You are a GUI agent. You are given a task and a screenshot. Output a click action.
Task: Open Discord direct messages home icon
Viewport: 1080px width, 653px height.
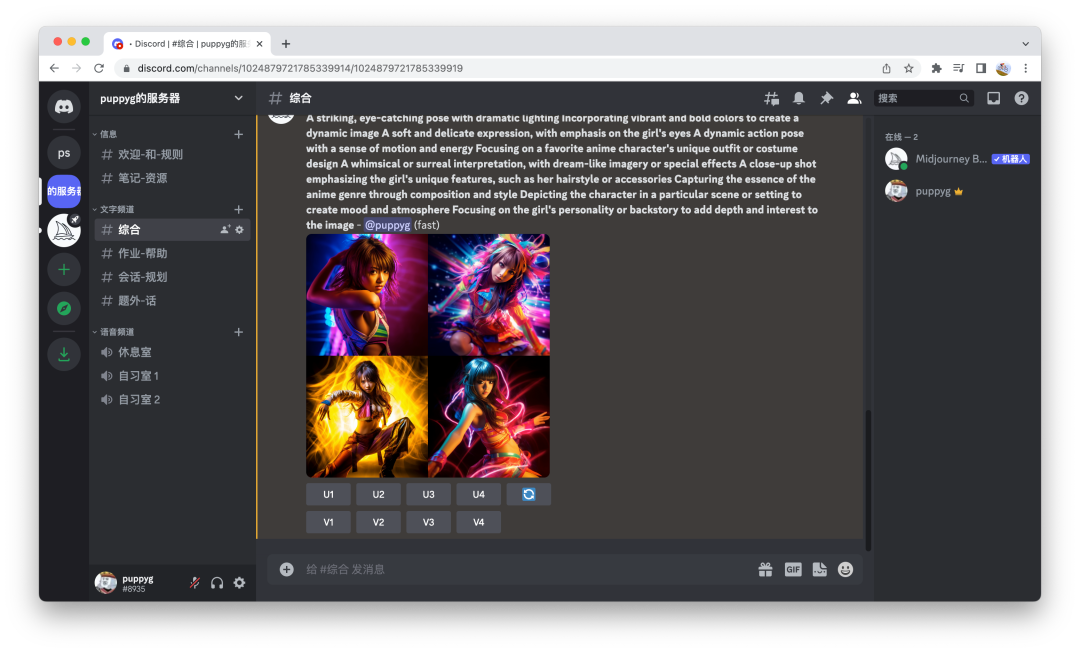[64, 106]
